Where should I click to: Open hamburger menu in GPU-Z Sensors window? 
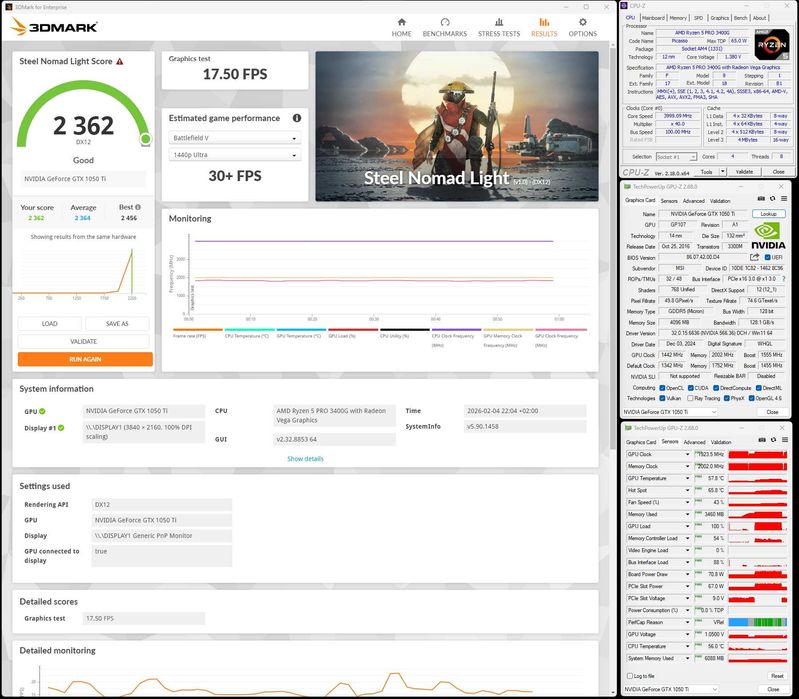(783, 441)
